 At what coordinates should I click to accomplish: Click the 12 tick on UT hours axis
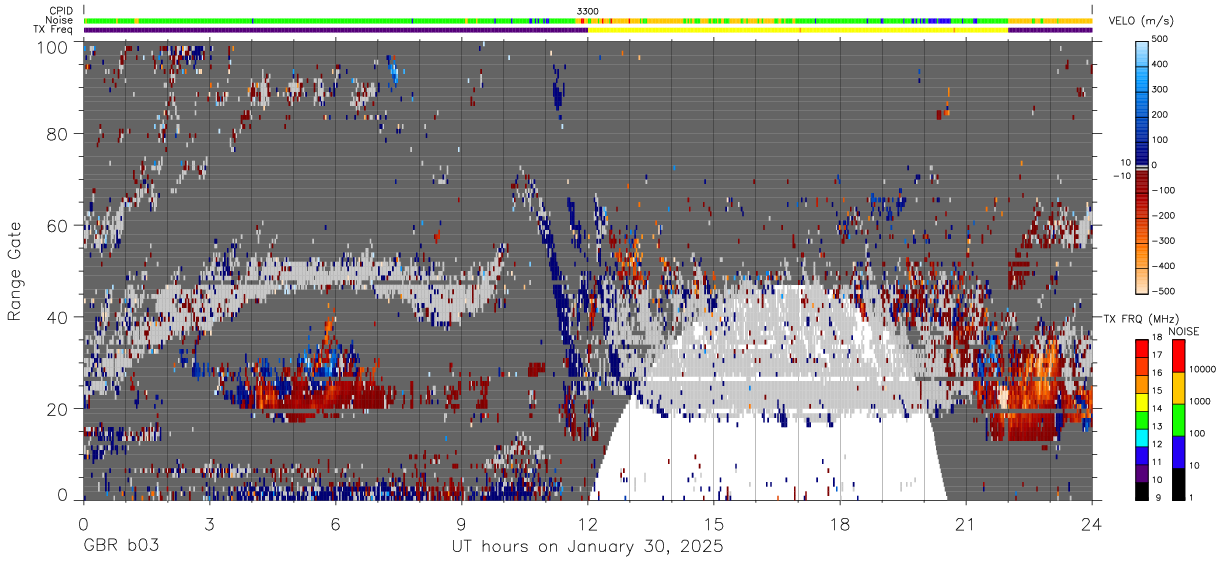588,523
